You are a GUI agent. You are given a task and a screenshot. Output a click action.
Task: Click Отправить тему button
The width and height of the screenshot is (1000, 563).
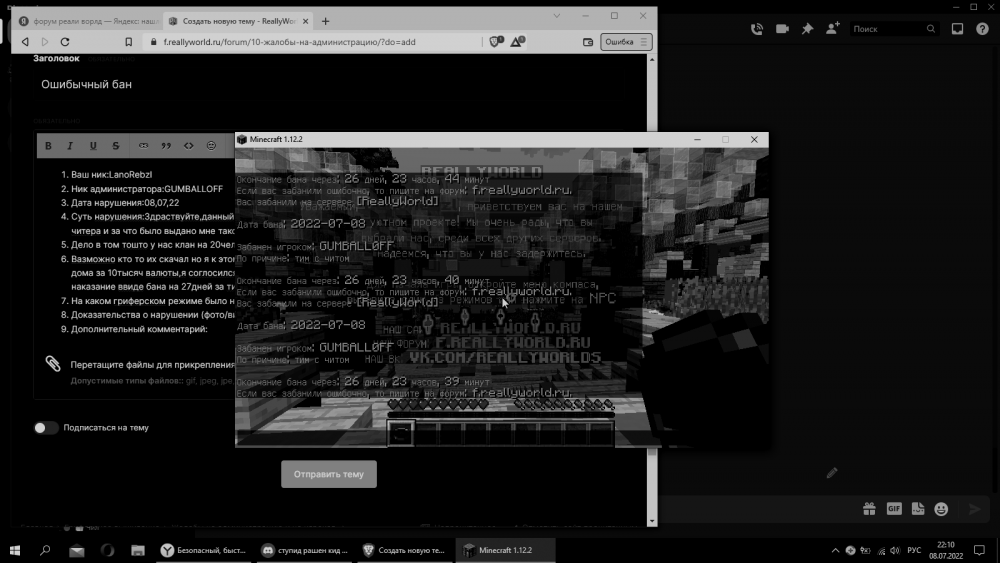pos(329,474)
